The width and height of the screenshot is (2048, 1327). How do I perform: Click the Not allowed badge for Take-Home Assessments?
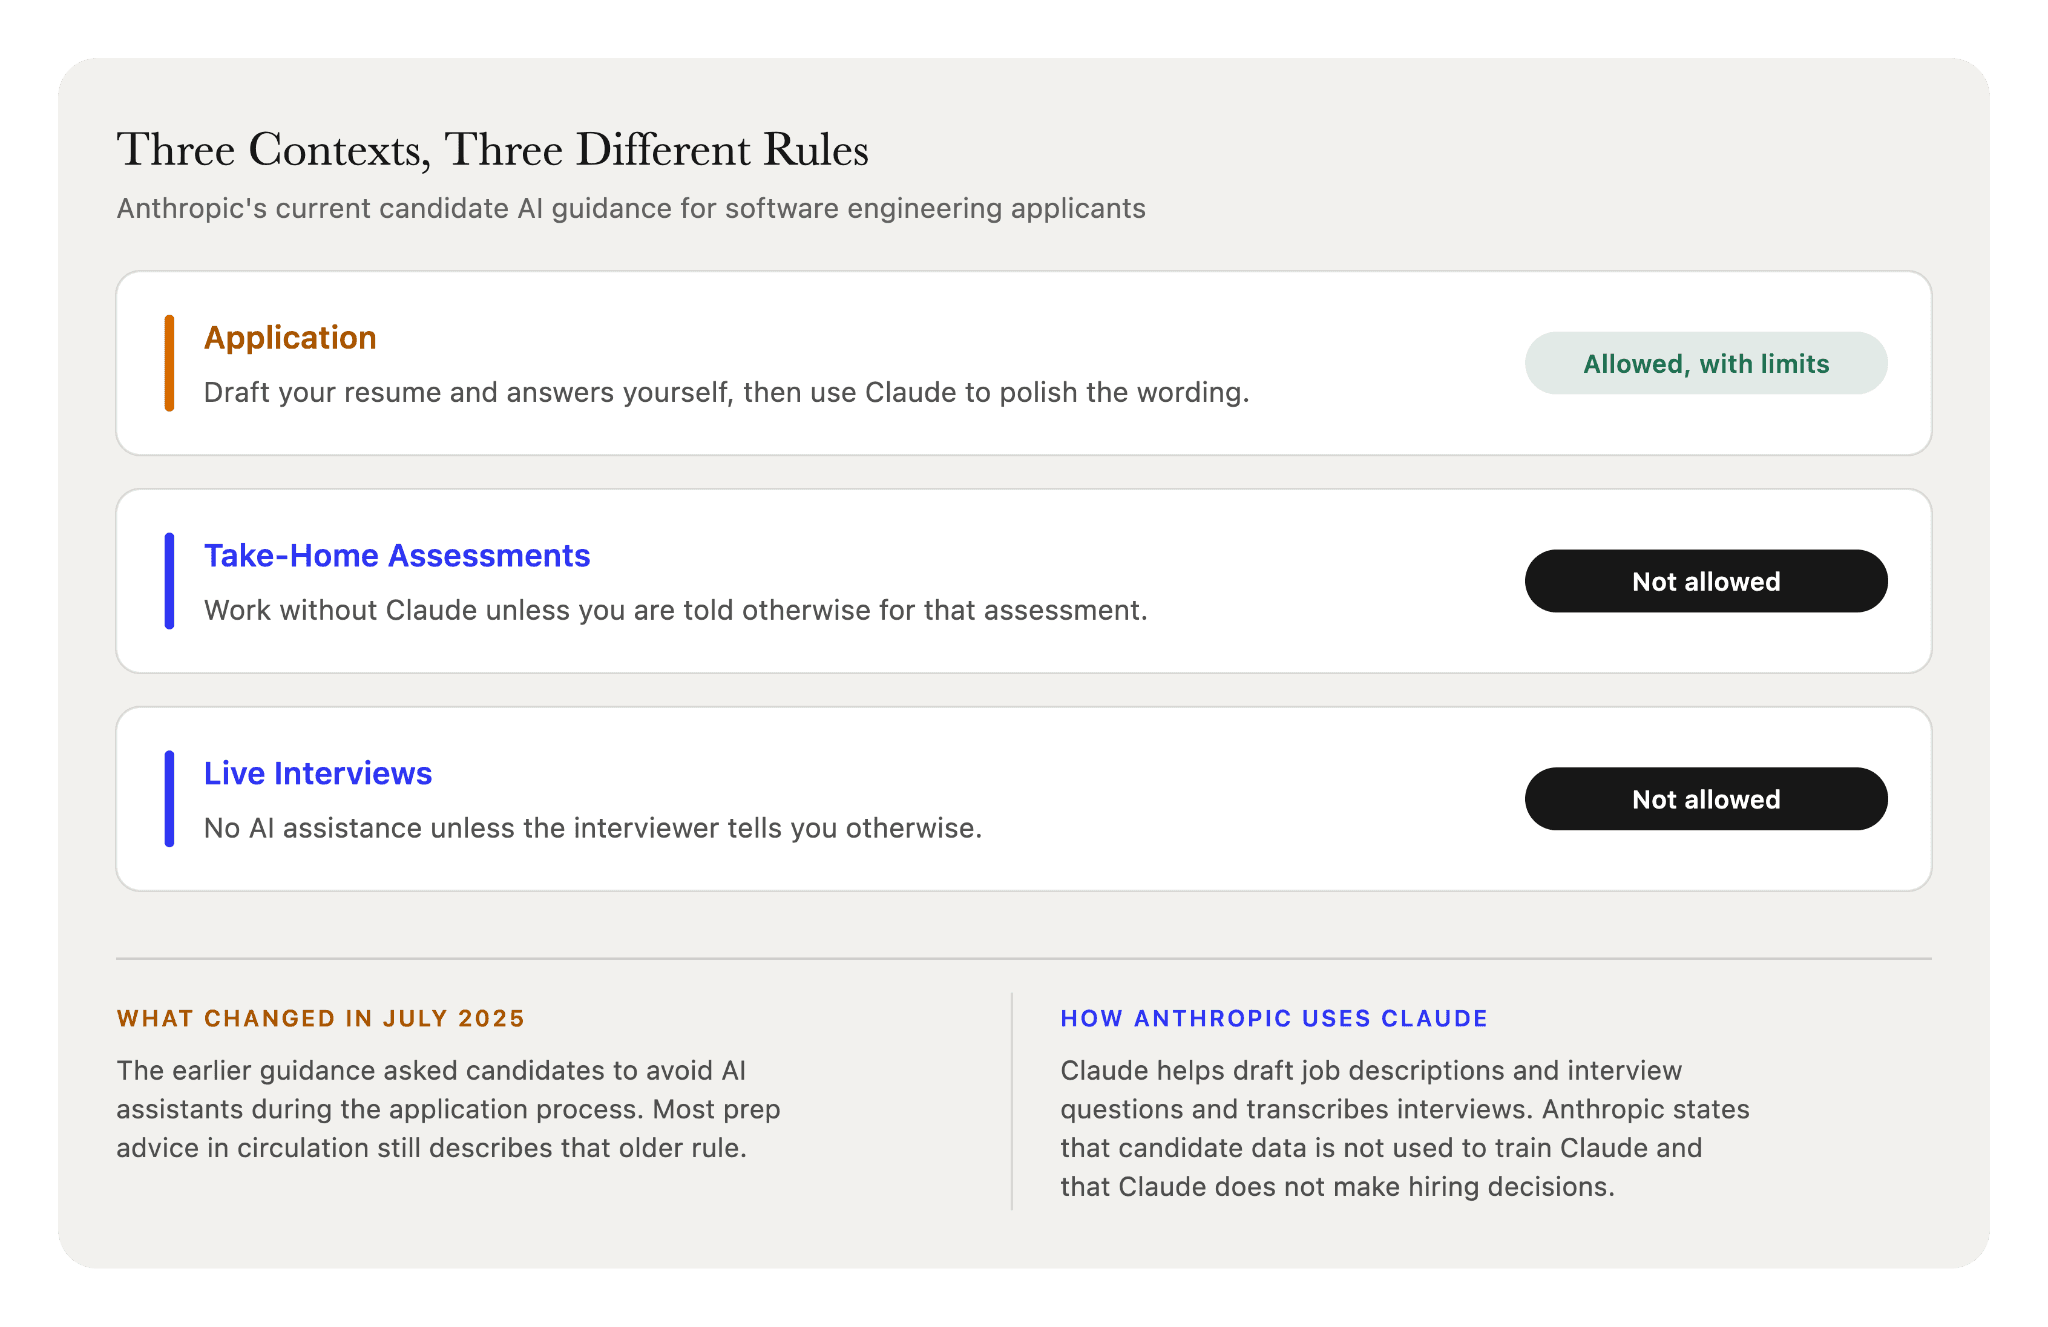click(1706, 581)
